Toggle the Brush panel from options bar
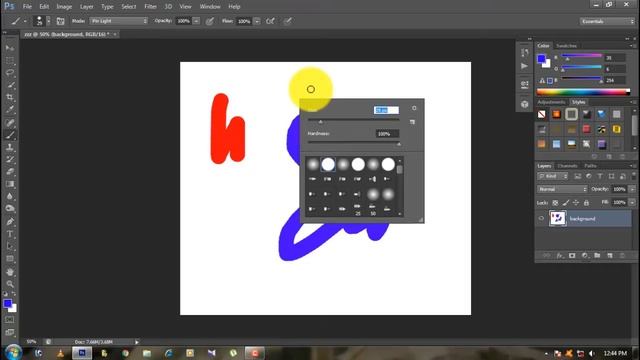 pos(60,21)
